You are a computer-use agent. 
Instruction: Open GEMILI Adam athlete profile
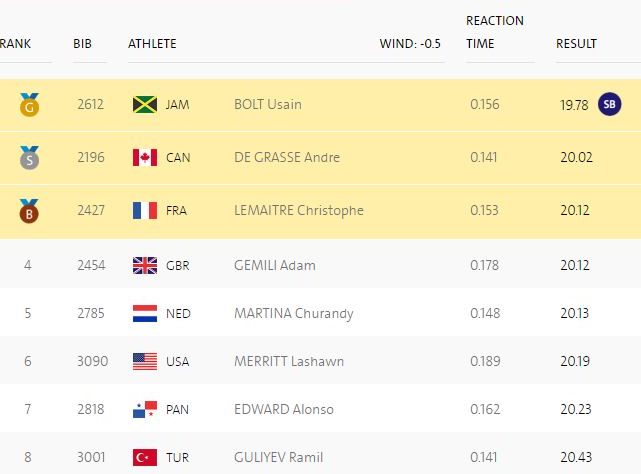(274, 265)
